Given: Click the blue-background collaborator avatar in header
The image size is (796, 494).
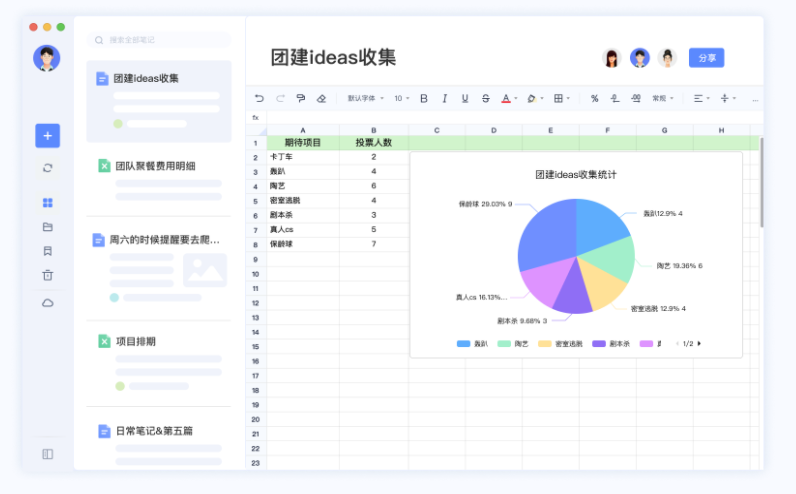Looking at the screenshot, I should coord(640,58).
